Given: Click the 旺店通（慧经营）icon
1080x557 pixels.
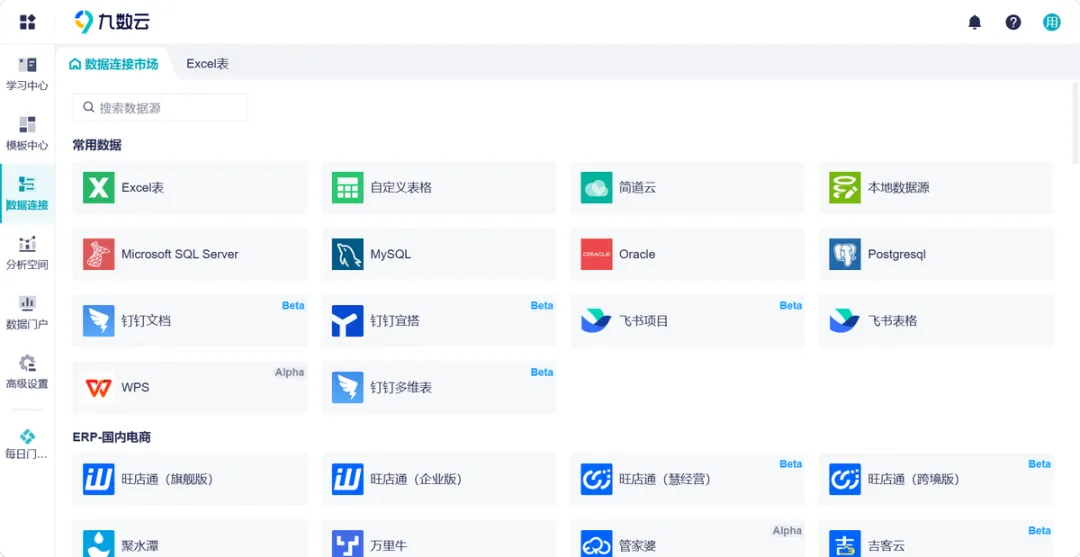Looking at the screenshot, I should click(596, 479).
